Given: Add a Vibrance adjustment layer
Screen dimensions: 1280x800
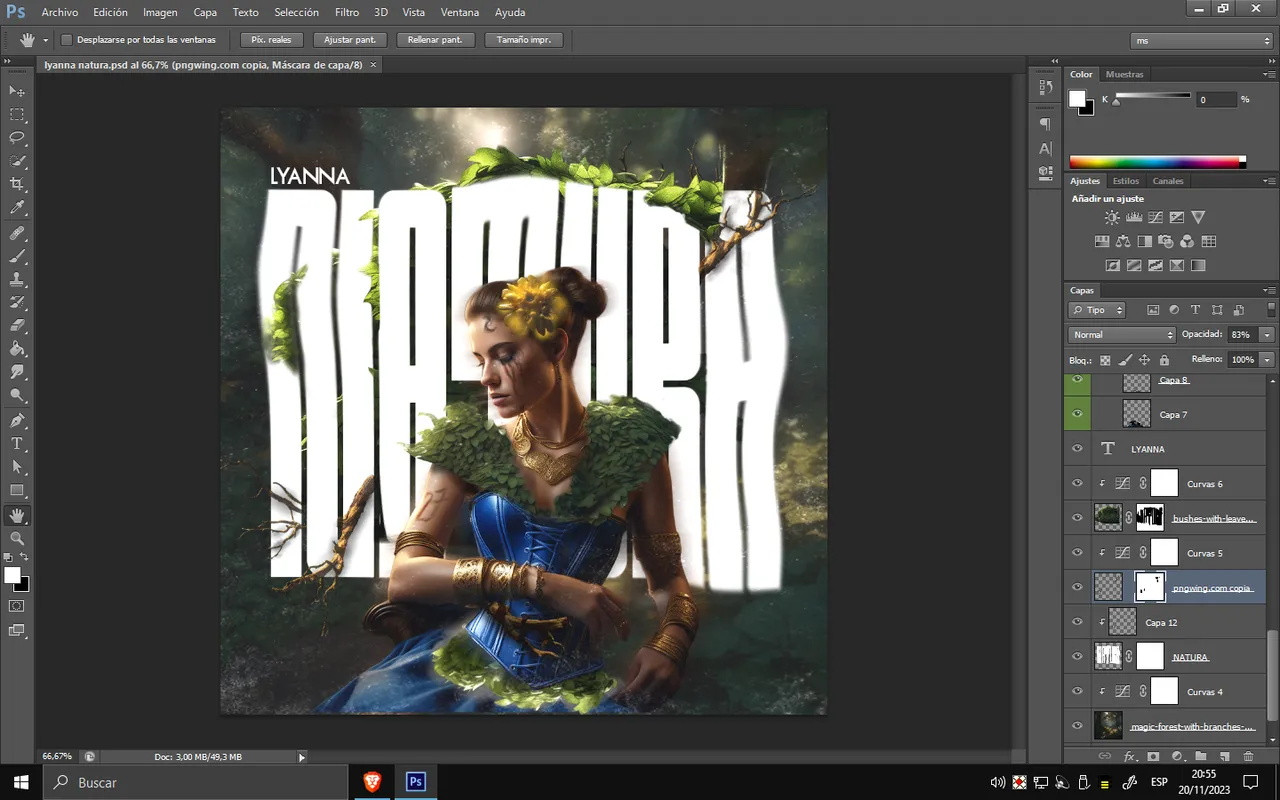Looking at the screenshot, I should pos(1198,217).
